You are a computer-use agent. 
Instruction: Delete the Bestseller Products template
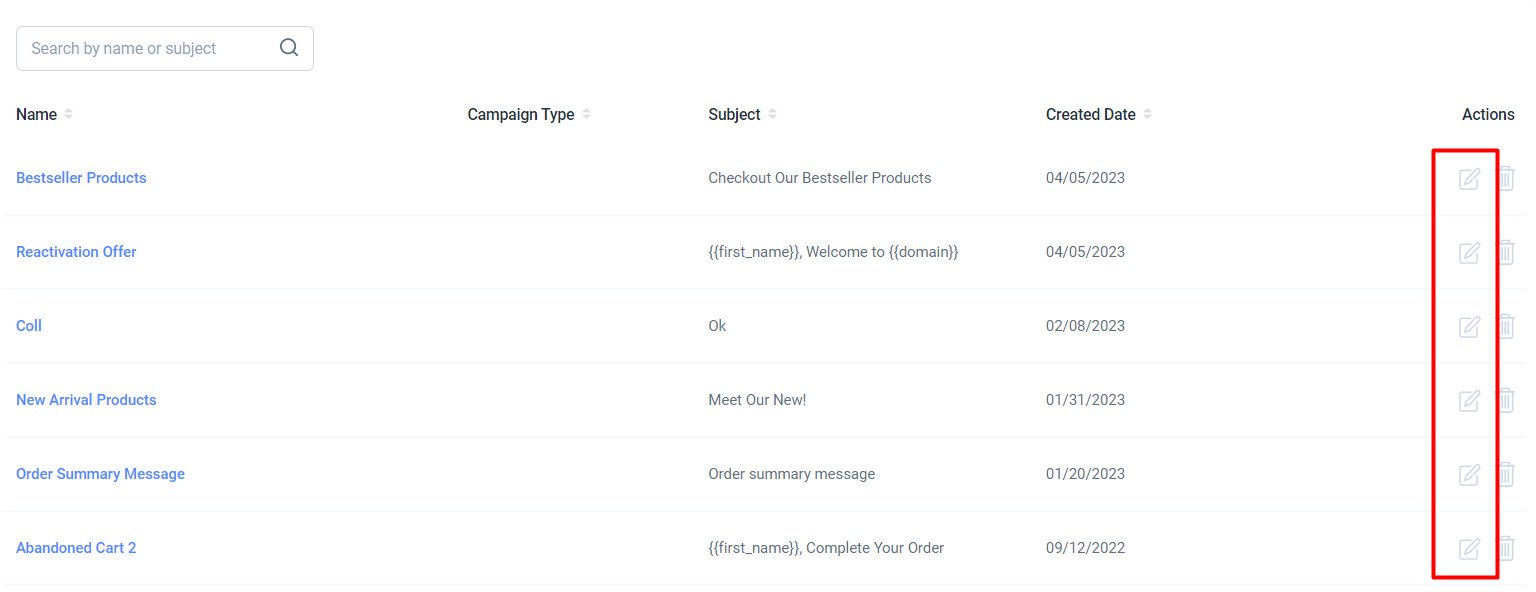click(1506, 179)
